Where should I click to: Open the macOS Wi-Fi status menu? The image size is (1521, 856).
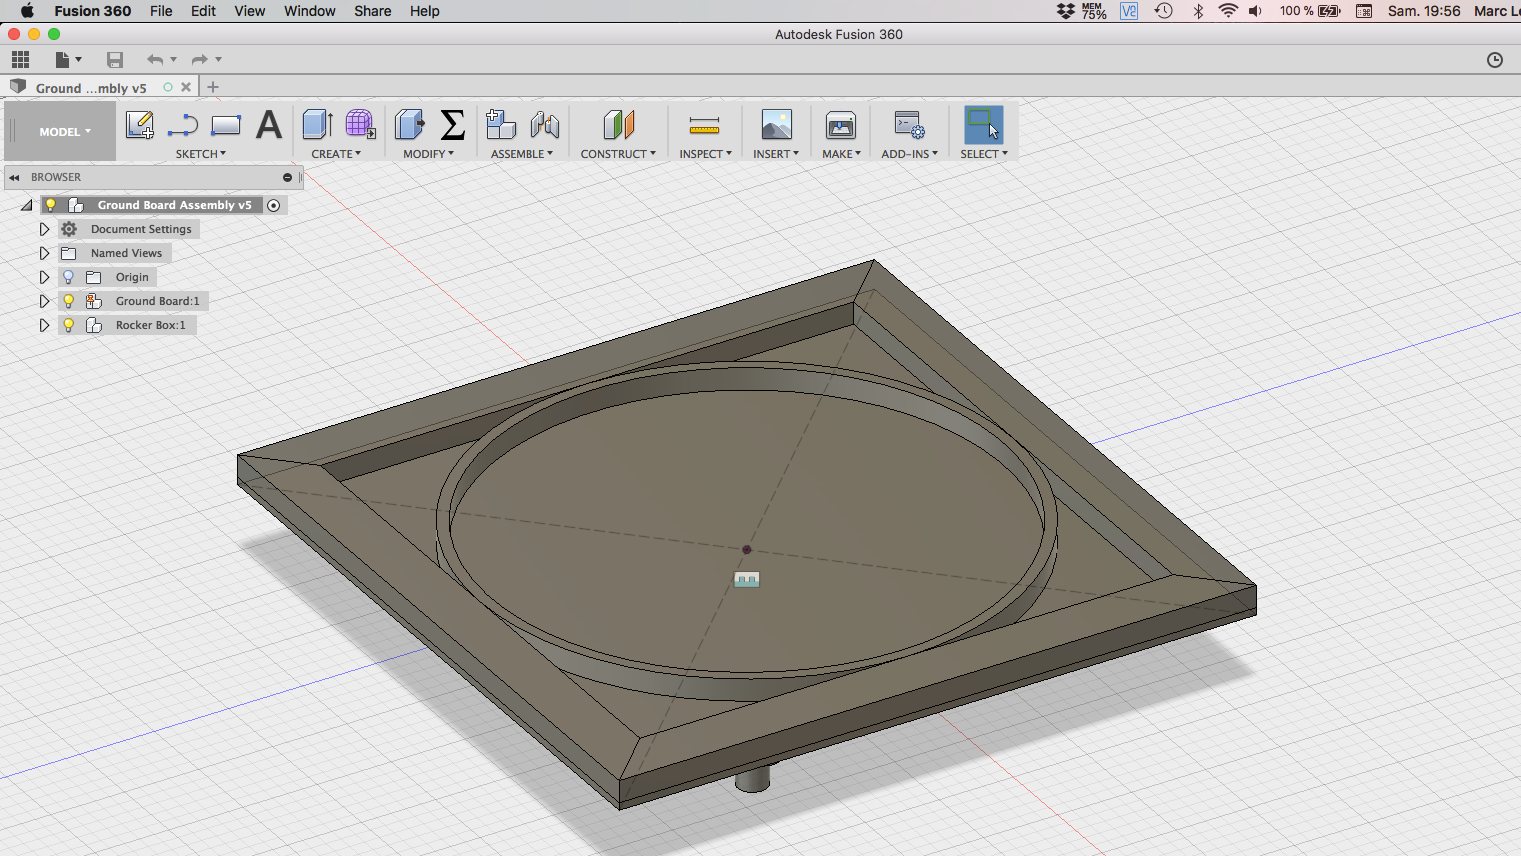tap(1228, 11)
